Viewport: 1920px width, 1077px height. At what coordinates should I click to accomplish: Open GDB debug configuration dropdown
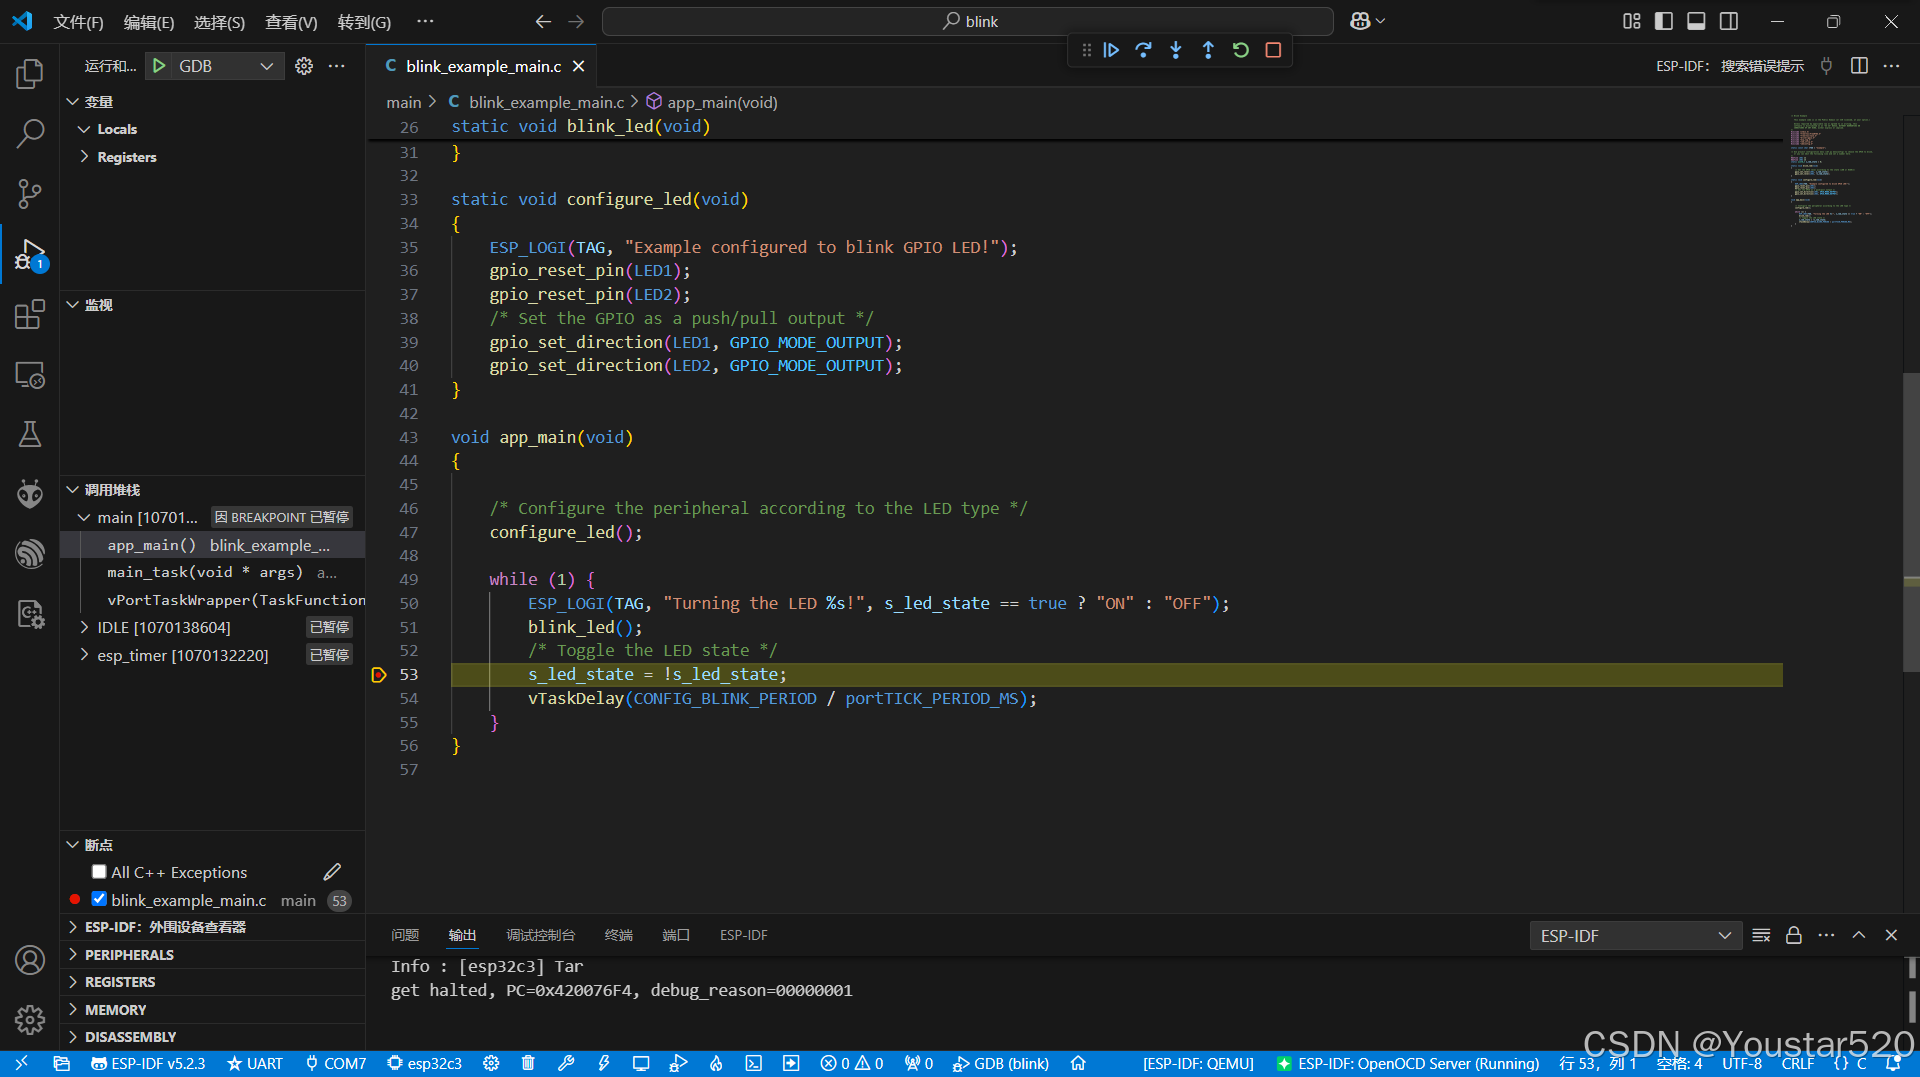pyautogui.click(x=227, y=66)
